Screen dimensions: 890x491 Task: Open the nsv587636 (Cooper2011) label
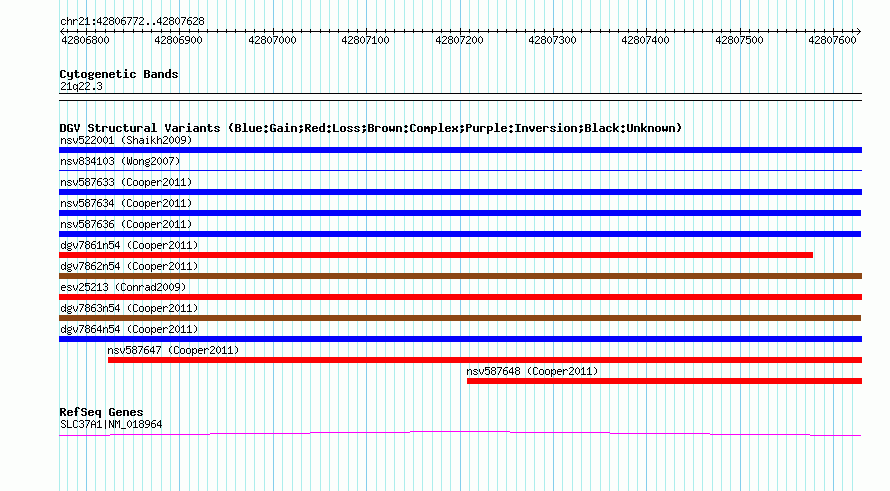pos(126,224)
